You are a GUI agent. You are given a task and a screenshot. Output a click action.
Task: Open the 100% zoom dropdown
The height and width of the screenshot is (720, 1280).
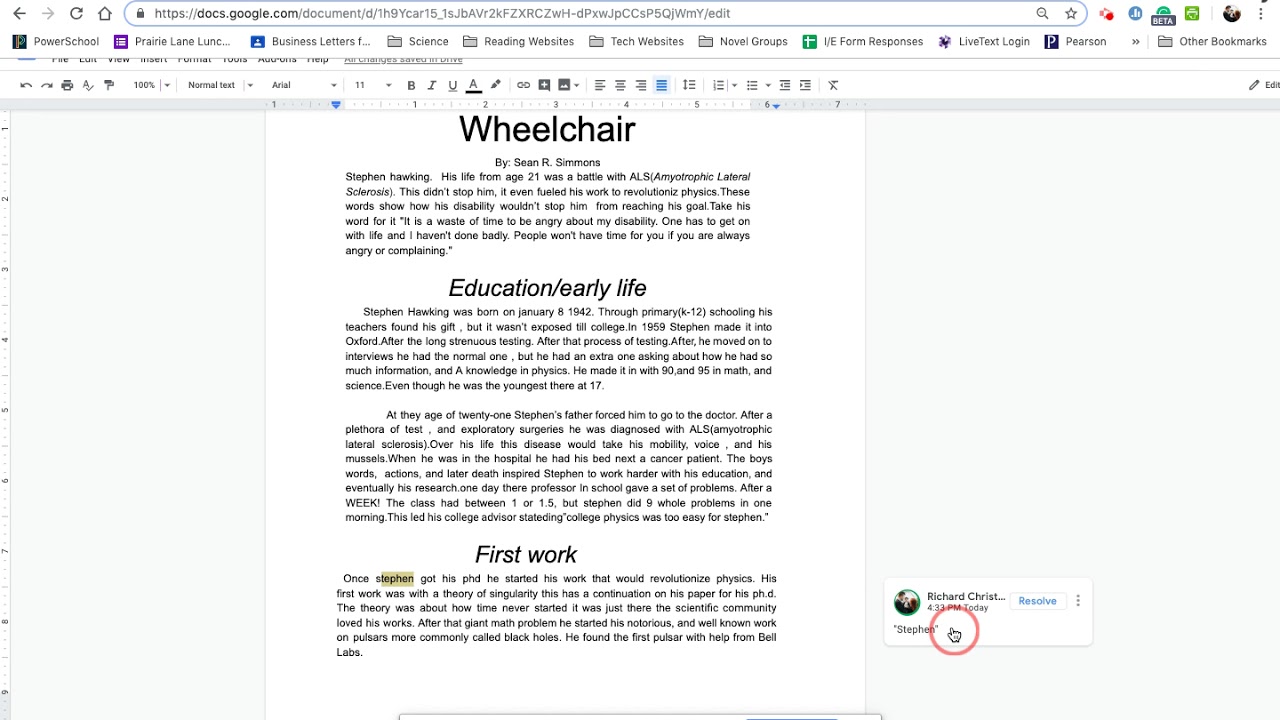click(x=152, y=85)
